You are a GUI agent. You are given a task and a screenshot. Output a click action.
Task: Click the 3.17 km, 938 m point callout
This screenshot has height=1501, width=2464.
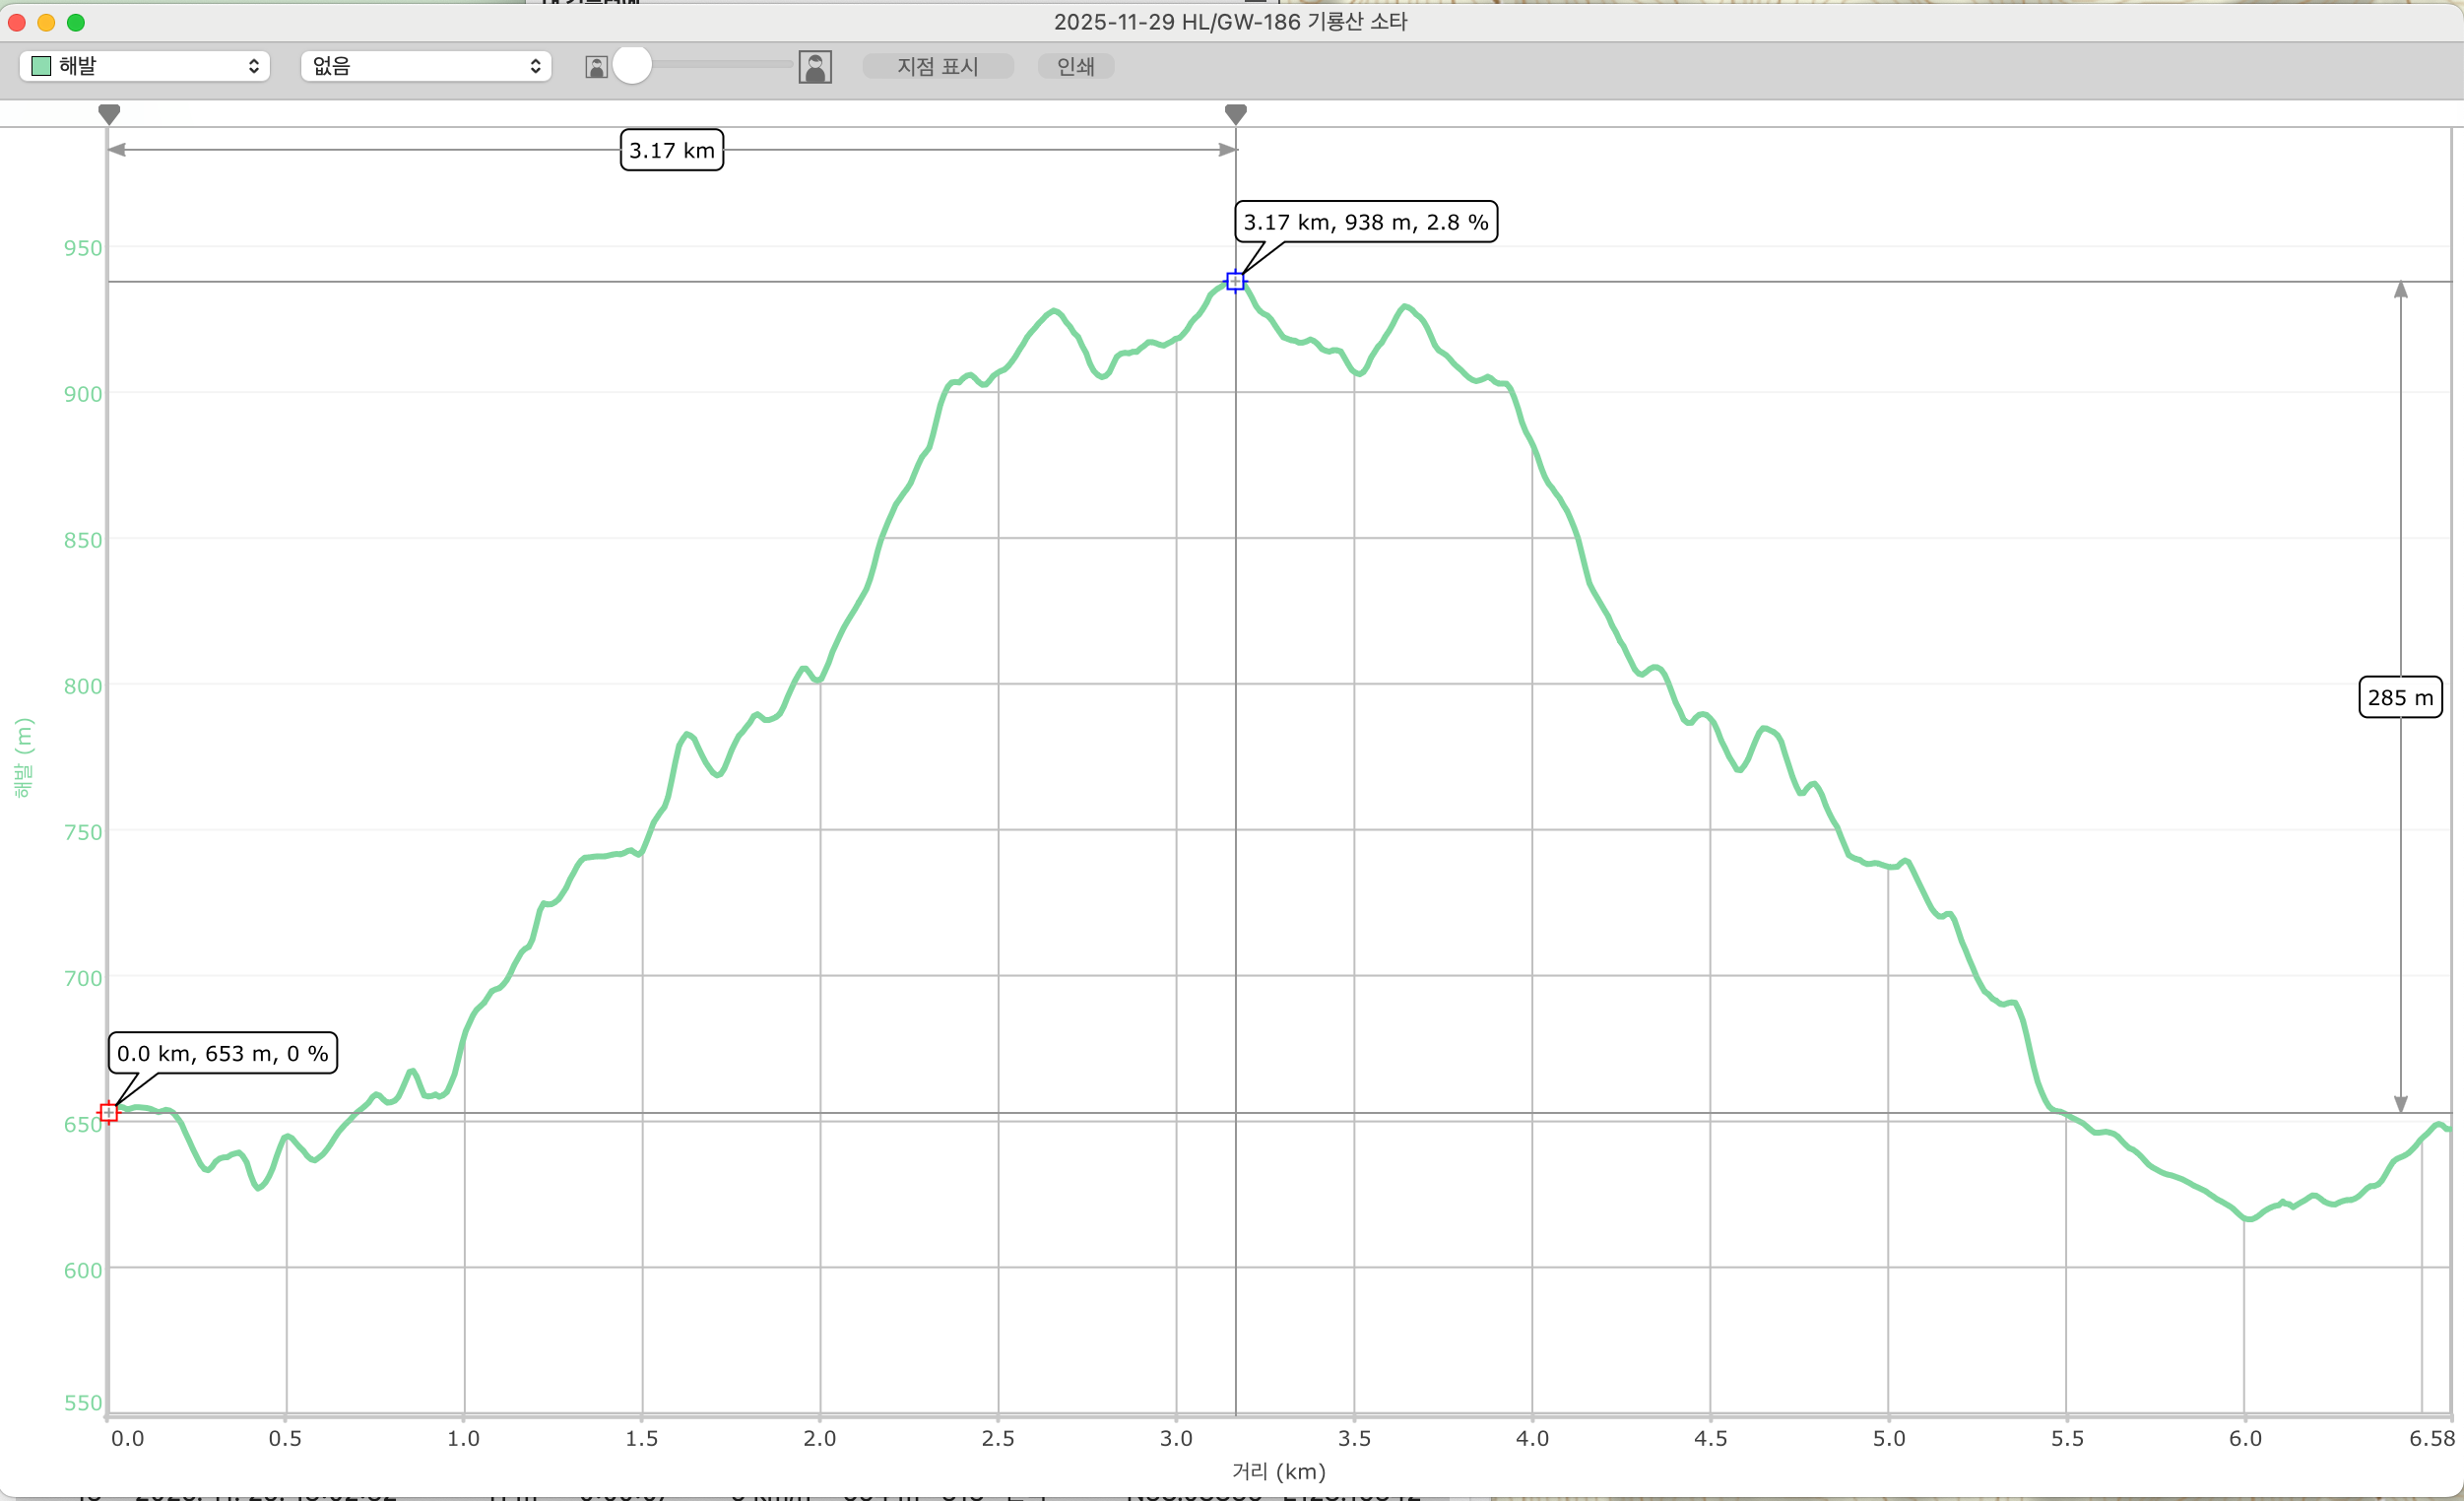[x=1365, y=222]
